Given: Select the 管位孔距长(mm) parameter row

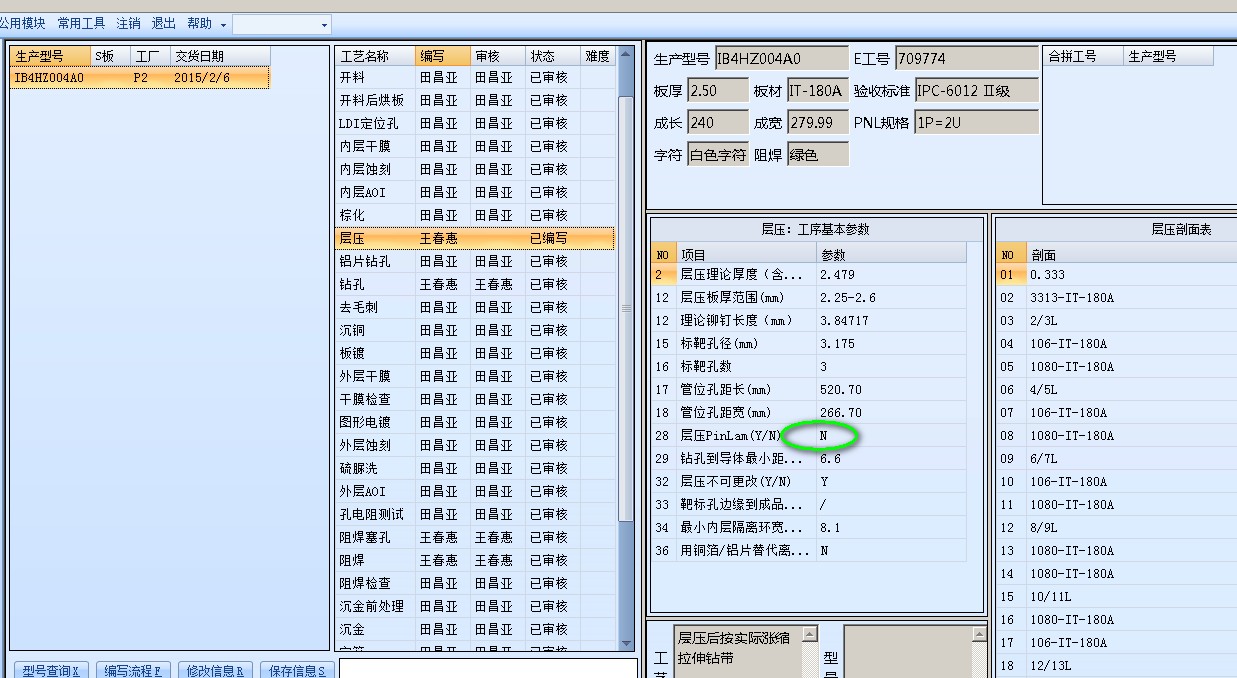Looking at the screenshot, I should 809,389.
